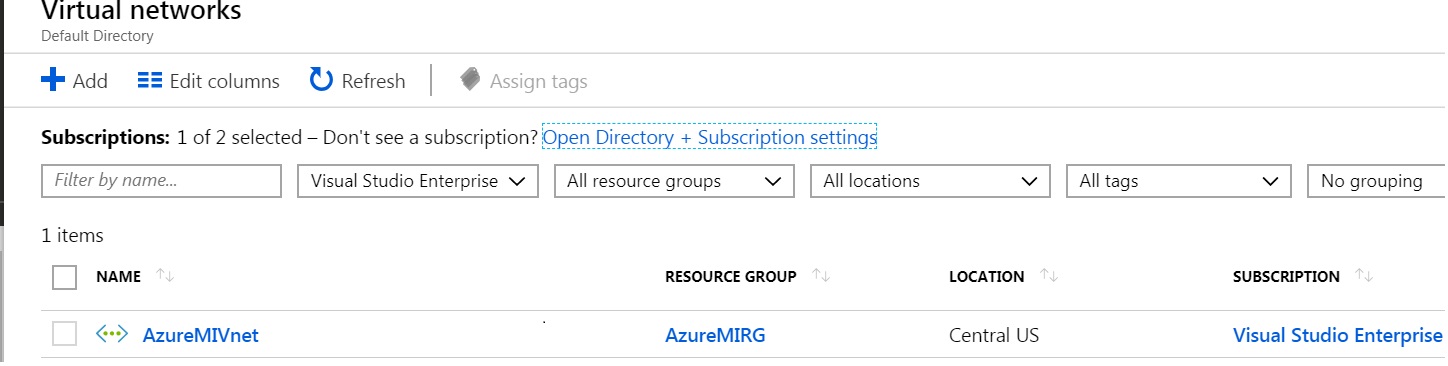This screenshot has height=366, width=1448.
Task: Sort by Location using sort arrows
Action: 1050,276
